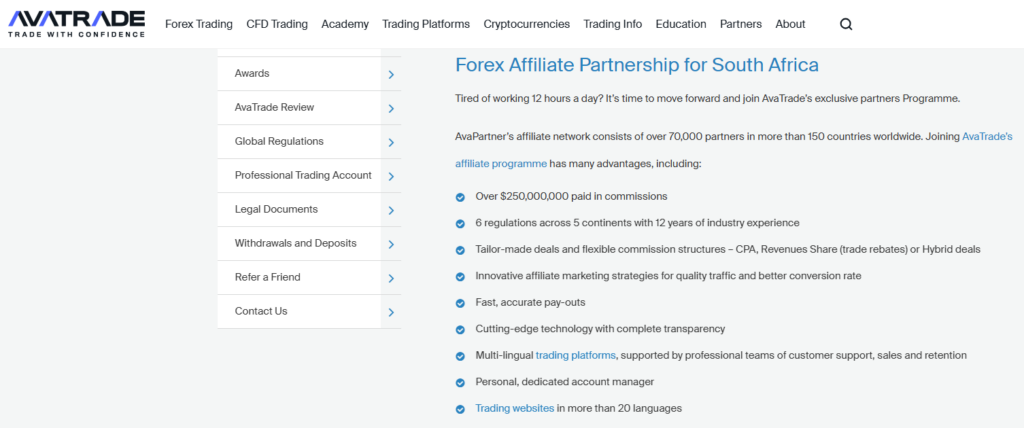Select the Withdrawals and Deposits label
Image resolution: width=1024 pixels, height=428 pixels.
click(296, 243)
